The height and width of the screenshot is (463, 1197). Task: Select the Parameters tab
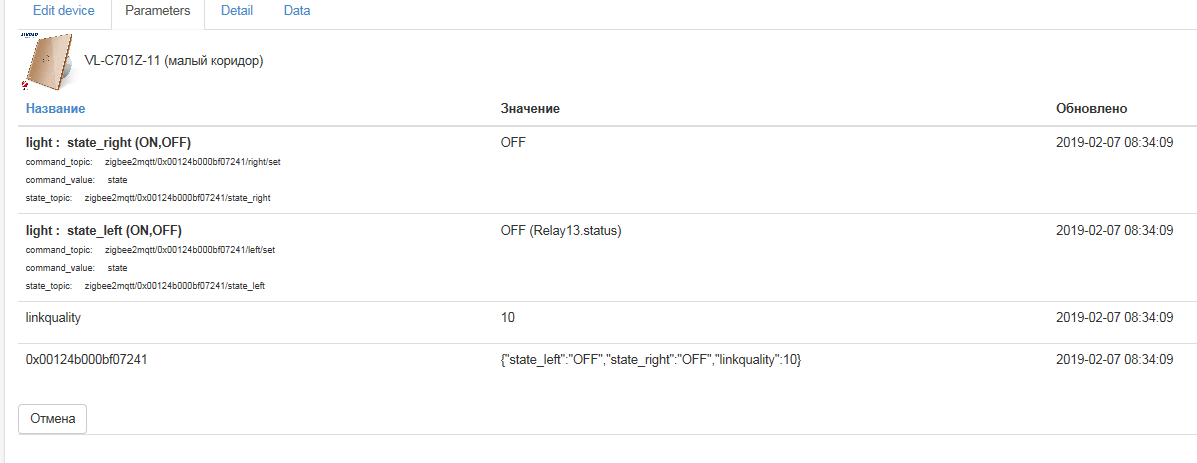[x=156, y=11]
